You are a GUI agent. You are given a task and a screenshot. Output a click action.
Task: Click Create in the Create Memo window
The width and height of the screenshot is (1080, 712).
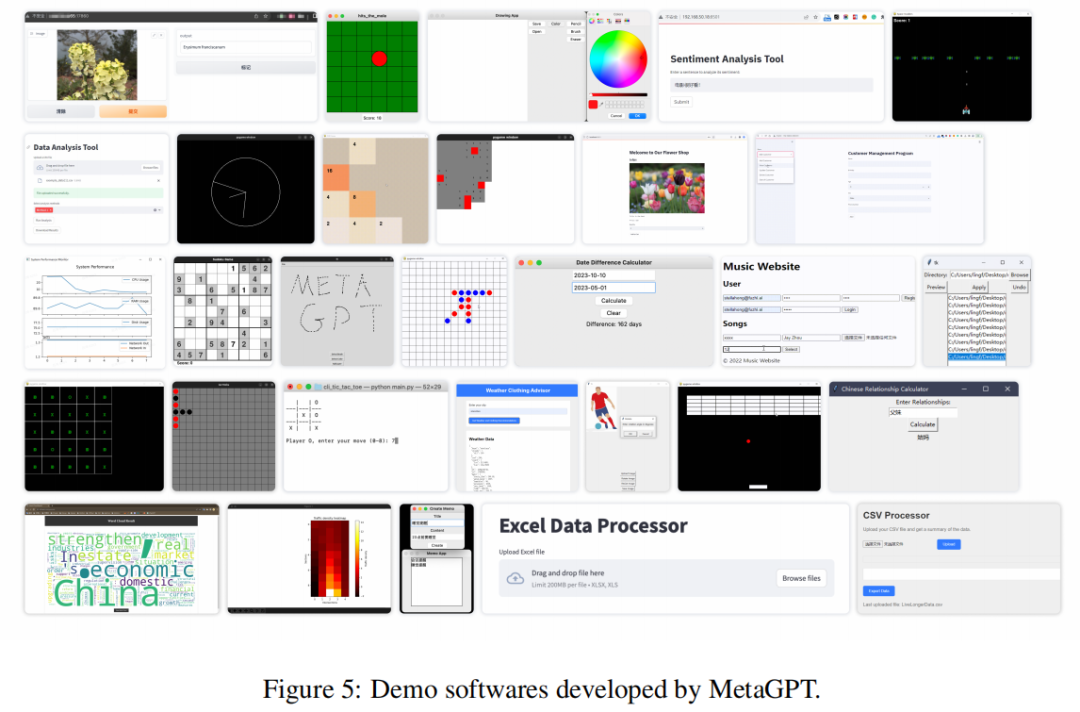(x=437, y=545)
